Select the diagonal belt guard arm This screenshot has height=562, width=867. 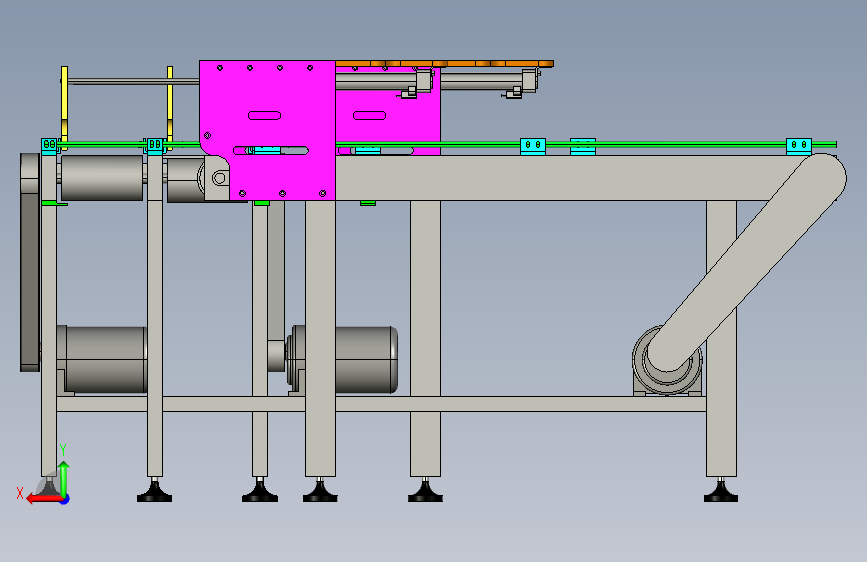(x=746, y=261)
